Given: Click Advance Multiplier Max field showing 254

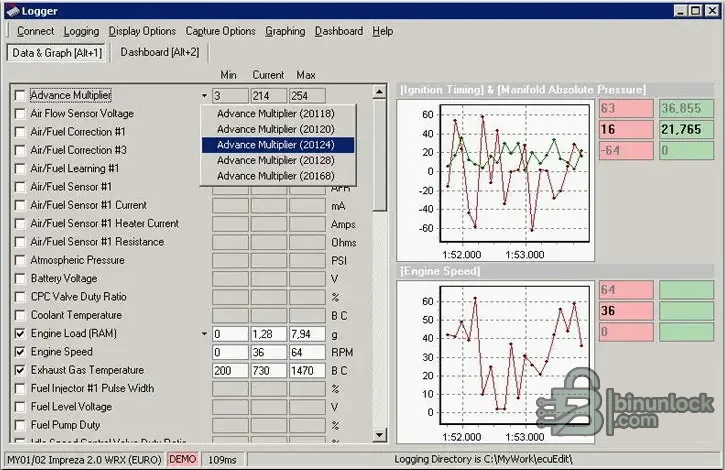Looking at the screenshot, I should click(x=307, y=96).
